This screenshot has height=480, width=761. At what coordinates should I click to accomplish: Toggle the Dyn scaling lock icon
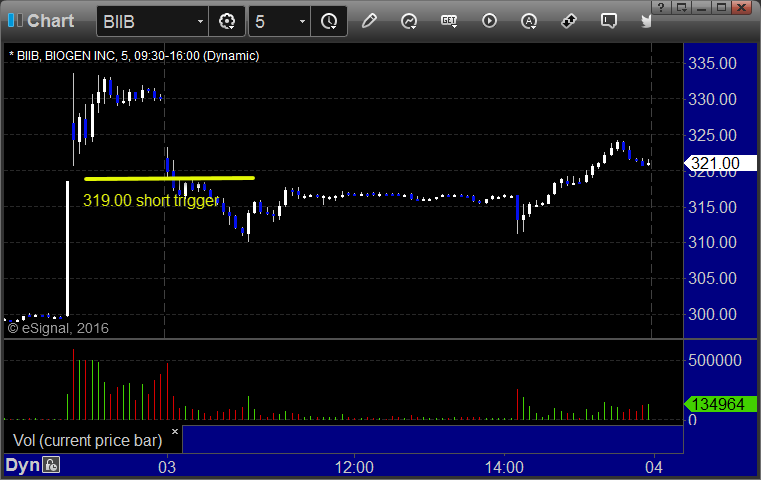[51, 465]
